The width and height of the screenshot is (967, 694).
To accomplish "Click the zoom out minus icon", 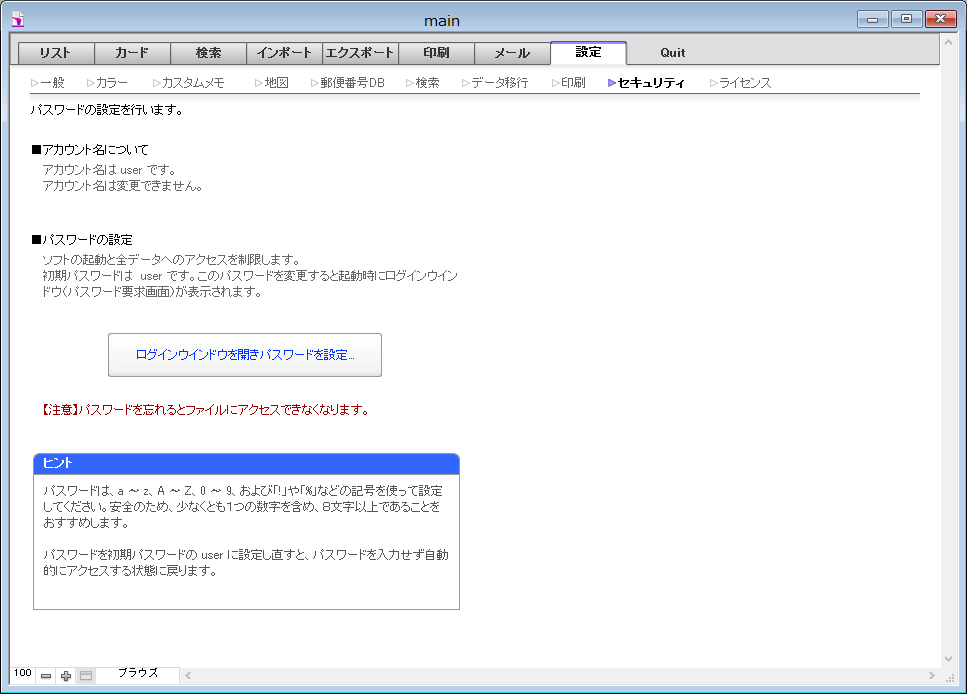I will 46,676.
